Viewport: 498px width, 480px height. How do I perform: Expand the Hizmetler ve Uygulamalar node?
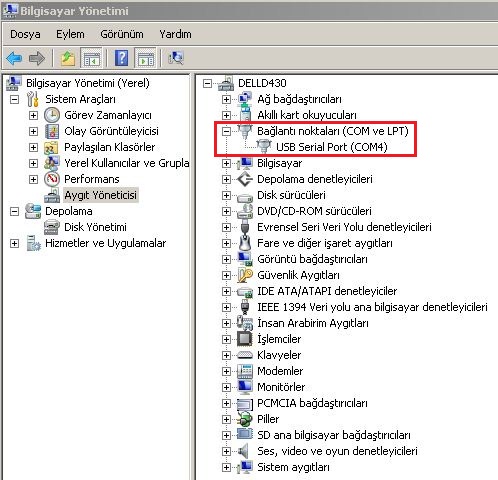(14, 243)
